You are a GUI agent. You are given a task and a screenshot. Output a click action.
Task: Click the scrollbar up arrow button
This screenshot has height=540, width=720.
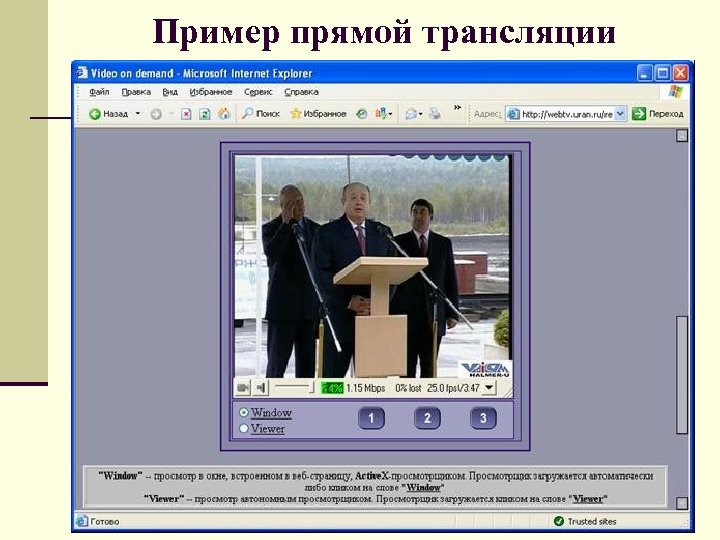[x=682, y=135]
